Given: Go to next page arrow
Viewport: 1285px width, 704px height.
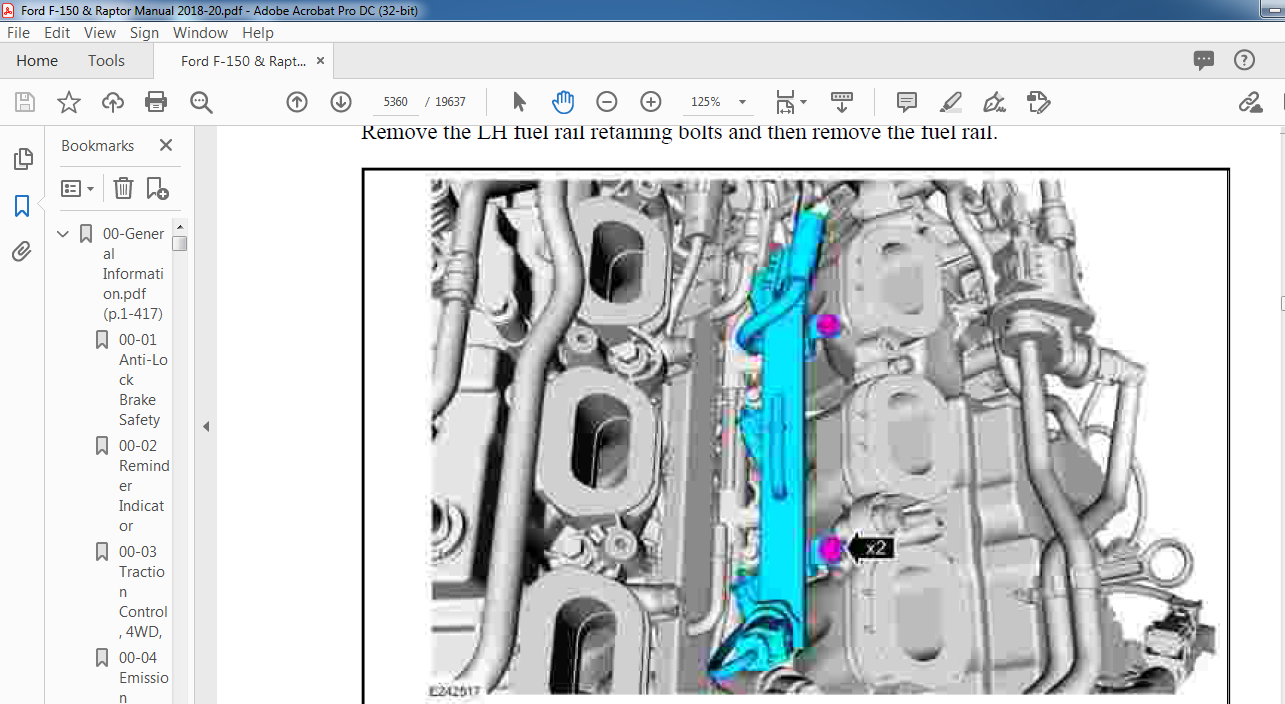Looking at the screenshot, I should (341, 102).
